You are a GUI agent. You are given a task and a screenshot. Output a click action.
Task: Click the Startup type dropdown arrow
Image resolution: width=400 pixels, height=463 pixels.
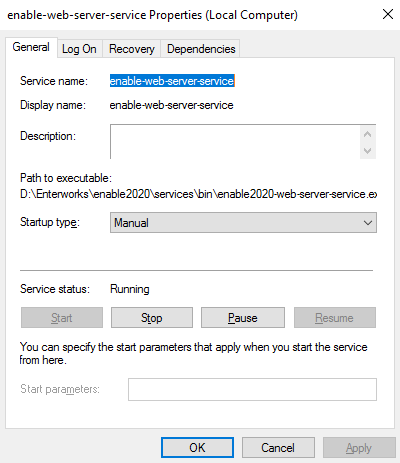click(368, 222)
